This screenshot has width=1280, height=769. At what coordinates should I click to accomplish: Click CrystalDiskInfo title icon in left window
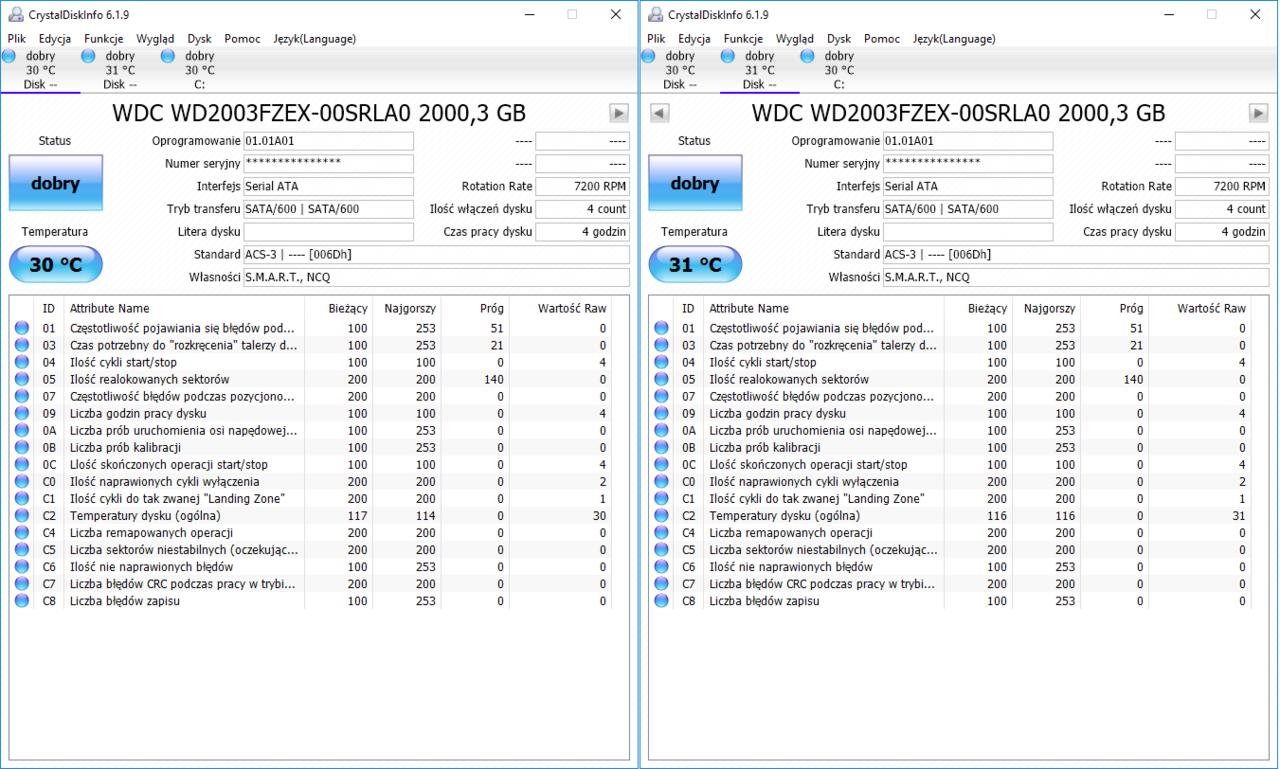(x=16, y=14)
